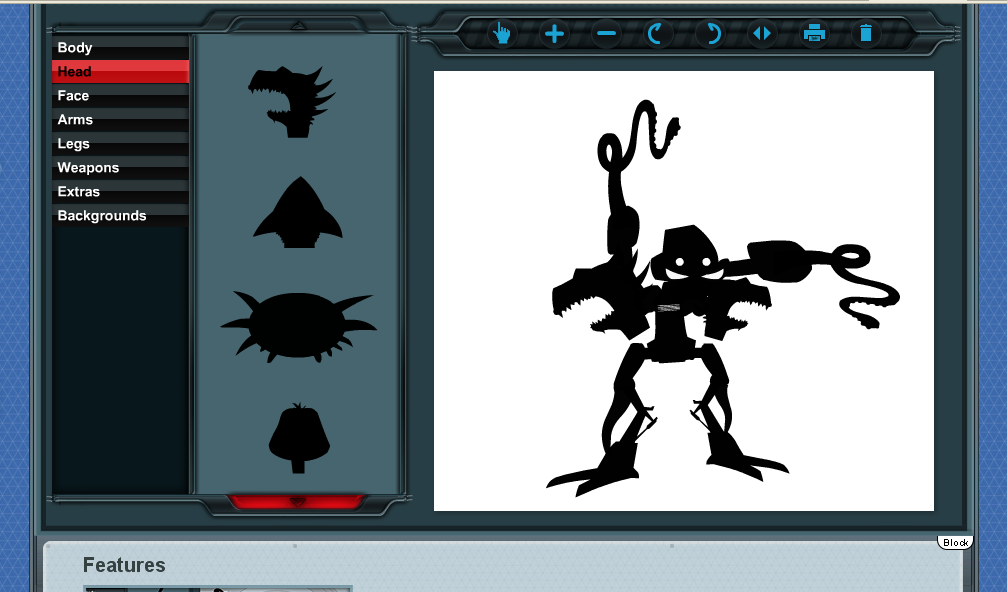The width and height of the screenshot is (1007, 592).
Task: Open the Face category
Action: [120, 96]
